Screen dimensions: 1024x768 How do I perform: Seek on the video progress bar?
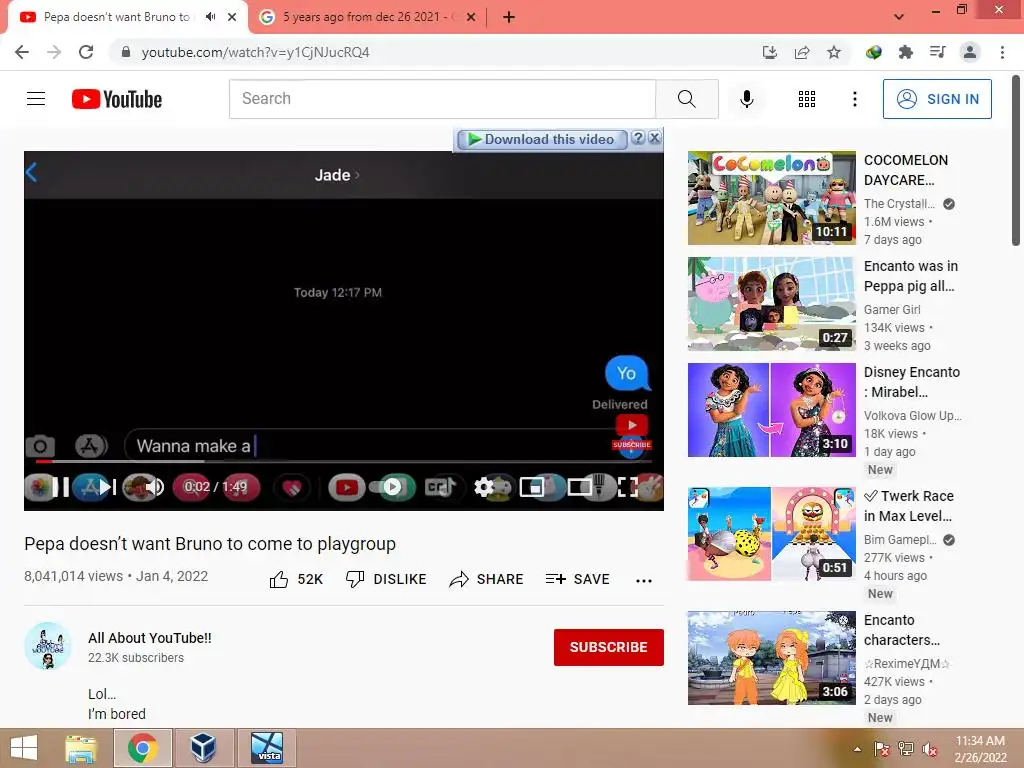coord(344,461)
